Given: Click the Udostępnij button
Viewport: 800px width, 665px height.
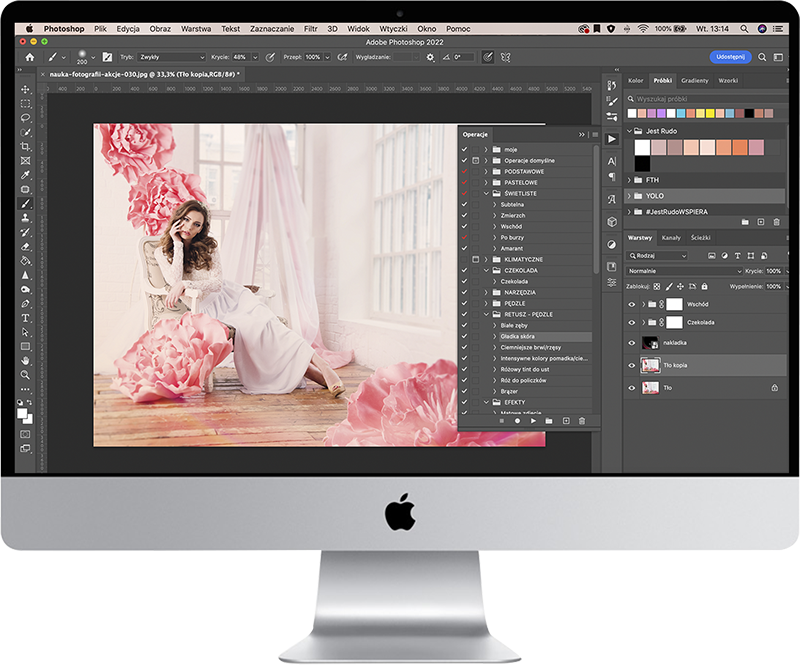Looking at the screenshot, I should [729, 57].
